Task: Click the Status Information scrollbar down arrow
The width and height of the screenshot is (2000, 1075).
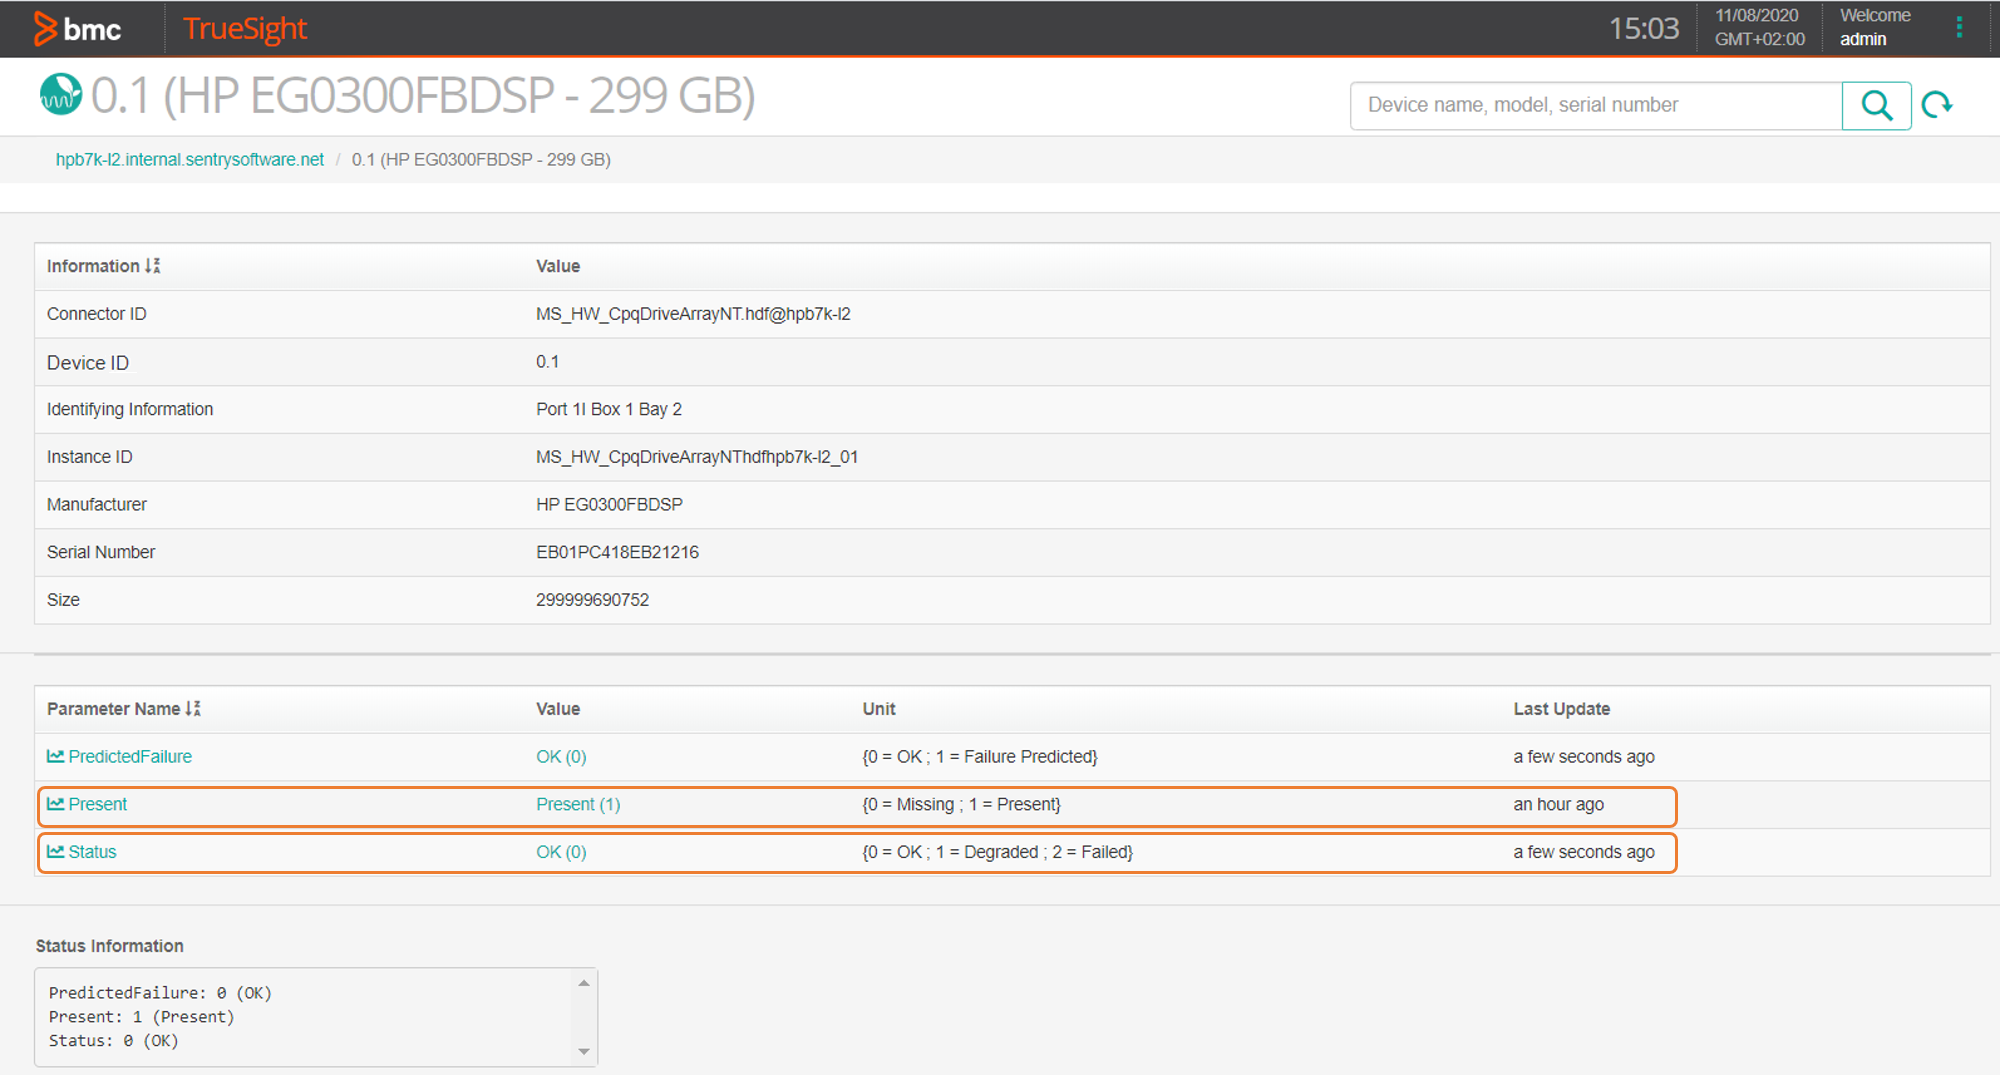Action: (583, 1052)
